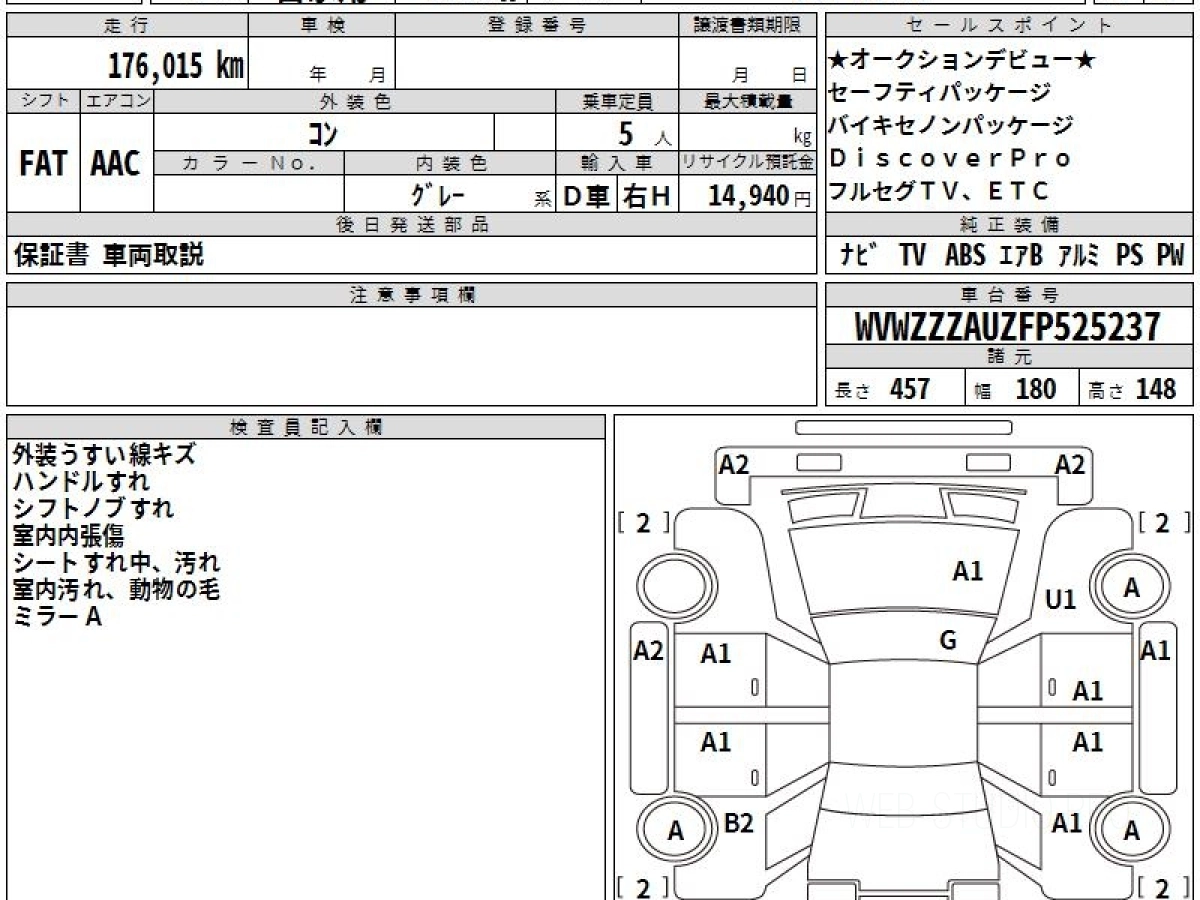Select the G mark on the windshield
This screenshot has width=1200, height=900.
[948, 641]
